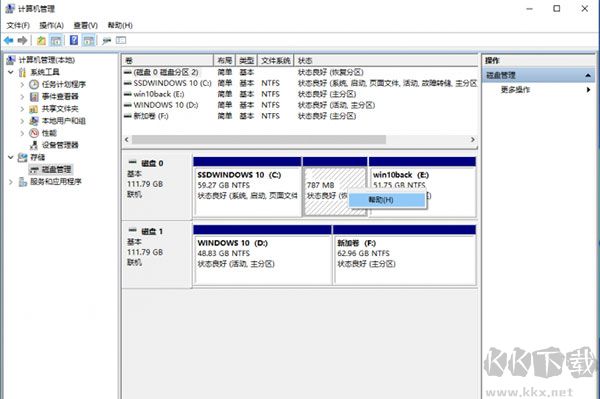Select the 新加卷 (F:) volume row
The height and width of the screenshot is (399, 600).
click(x=300, y=116)
